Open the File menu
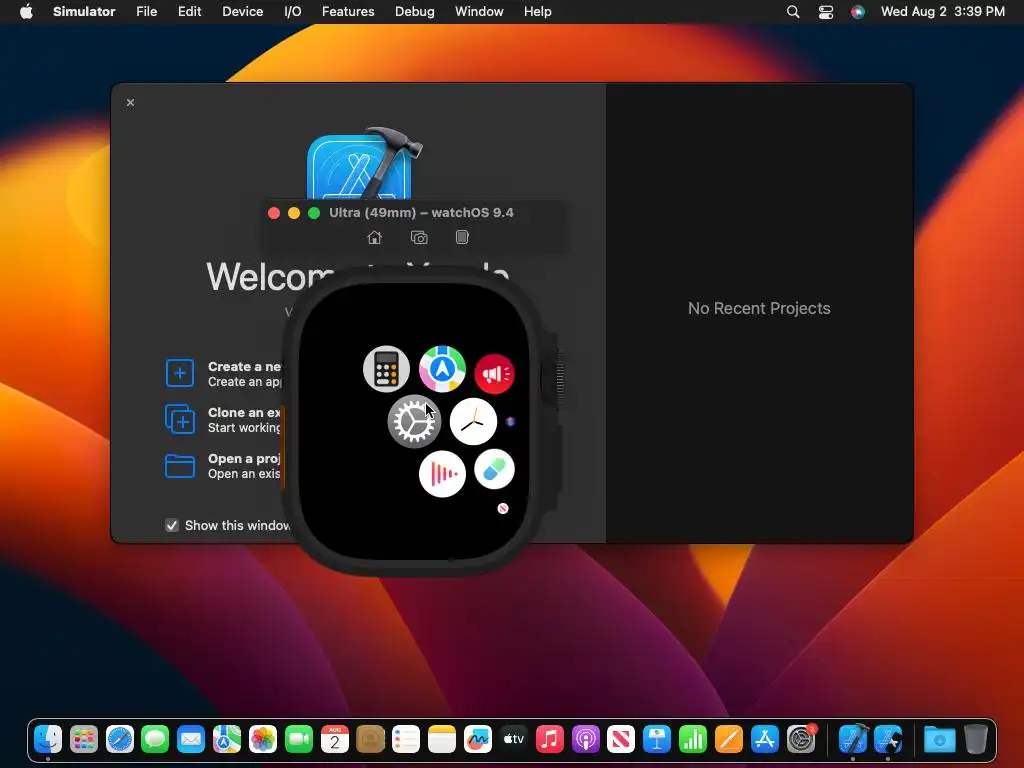This screenshot has height=768, width=1024. (x=146, y=12)
